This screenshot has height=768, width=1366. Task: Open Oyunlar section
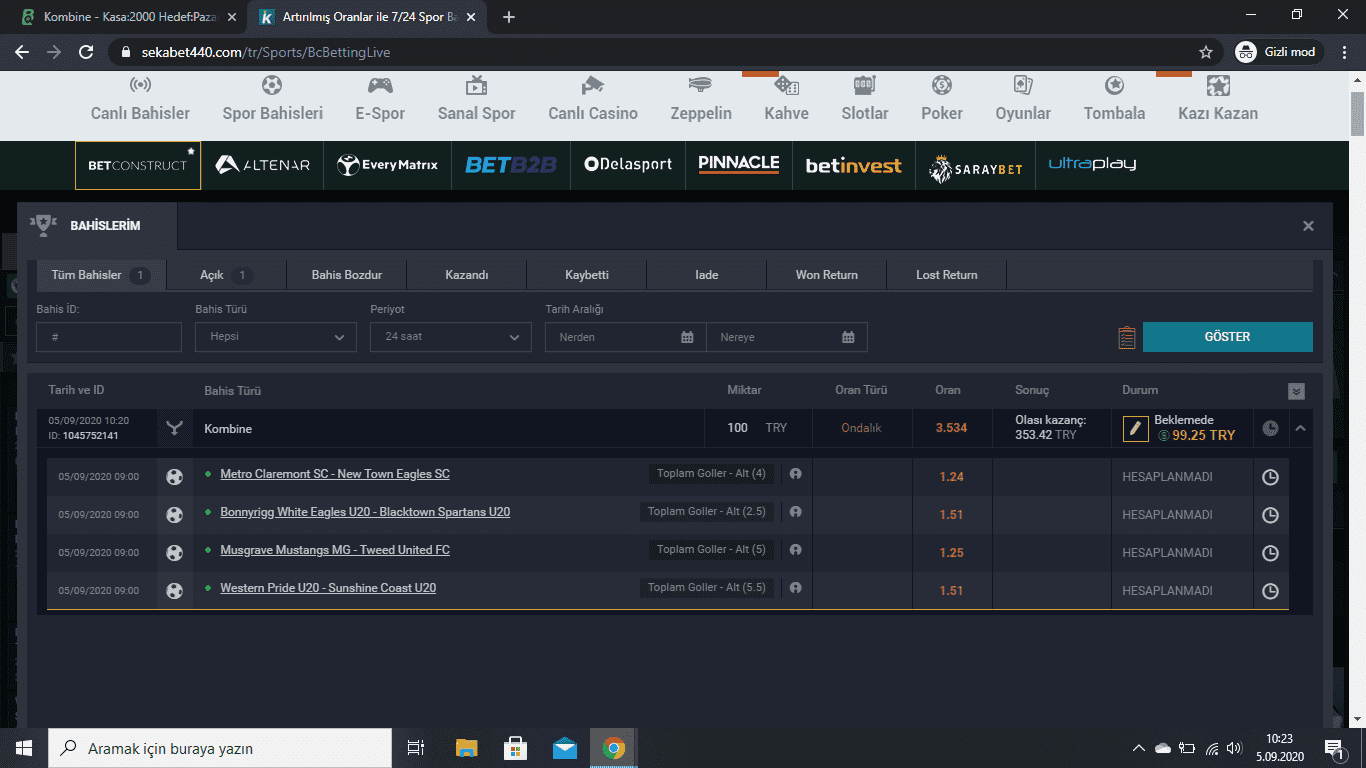[x=1023, y=100]
